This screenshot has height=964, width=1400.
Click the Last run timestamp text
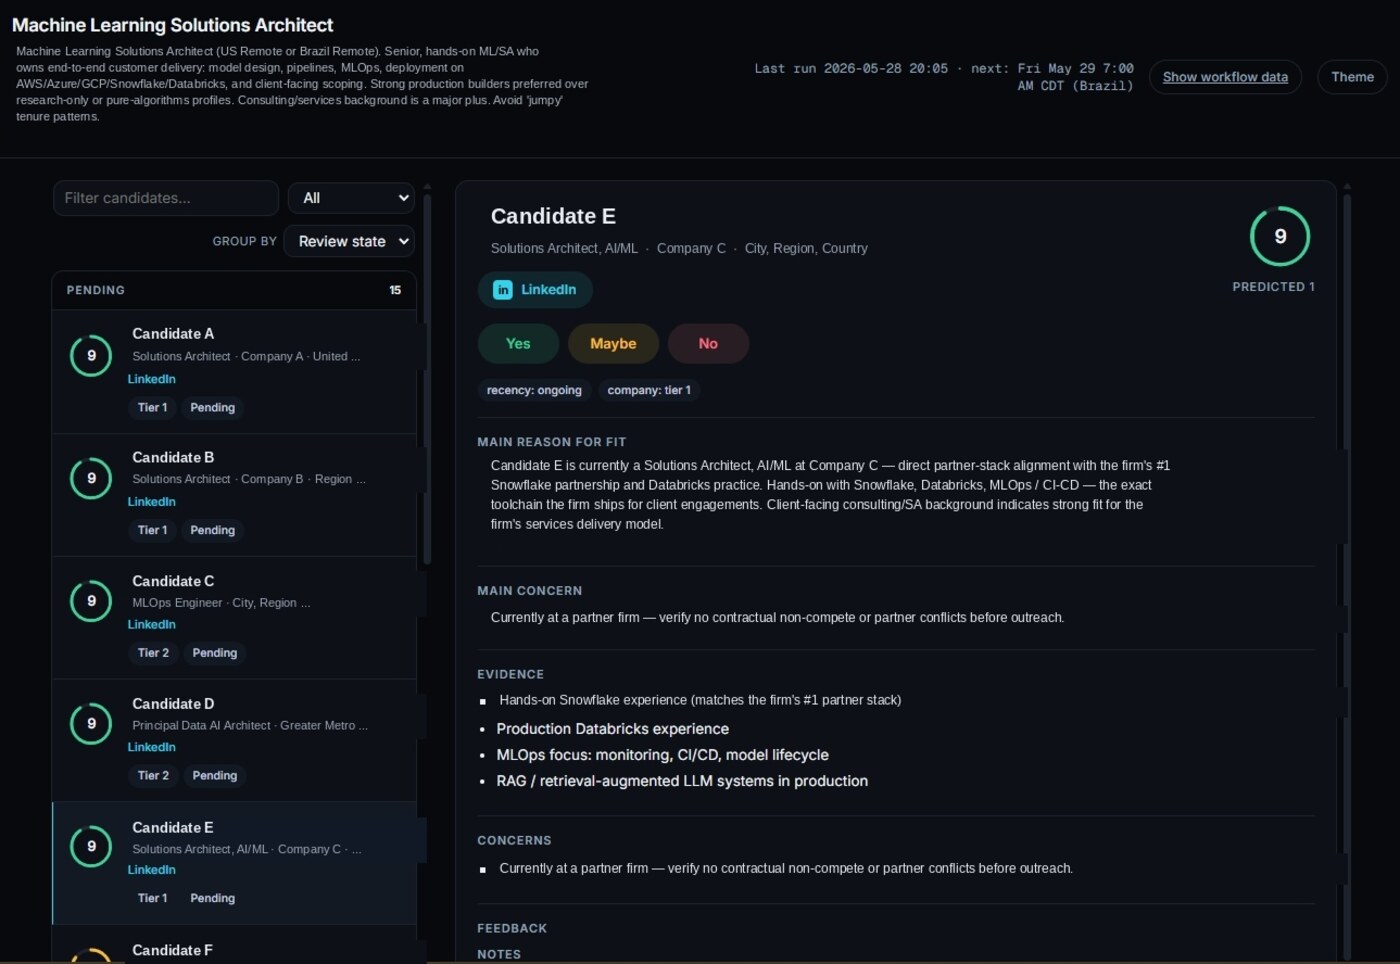click(x=943, y=77)
